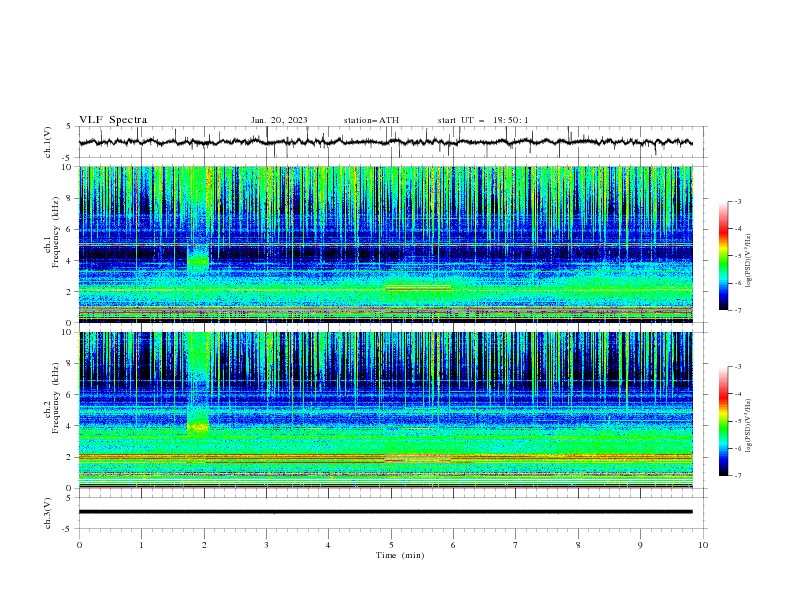Viewport: 792px width, 612px height.
Task: Click the "ch.1(V)" waveform axis label
Action: coord(48,142)
